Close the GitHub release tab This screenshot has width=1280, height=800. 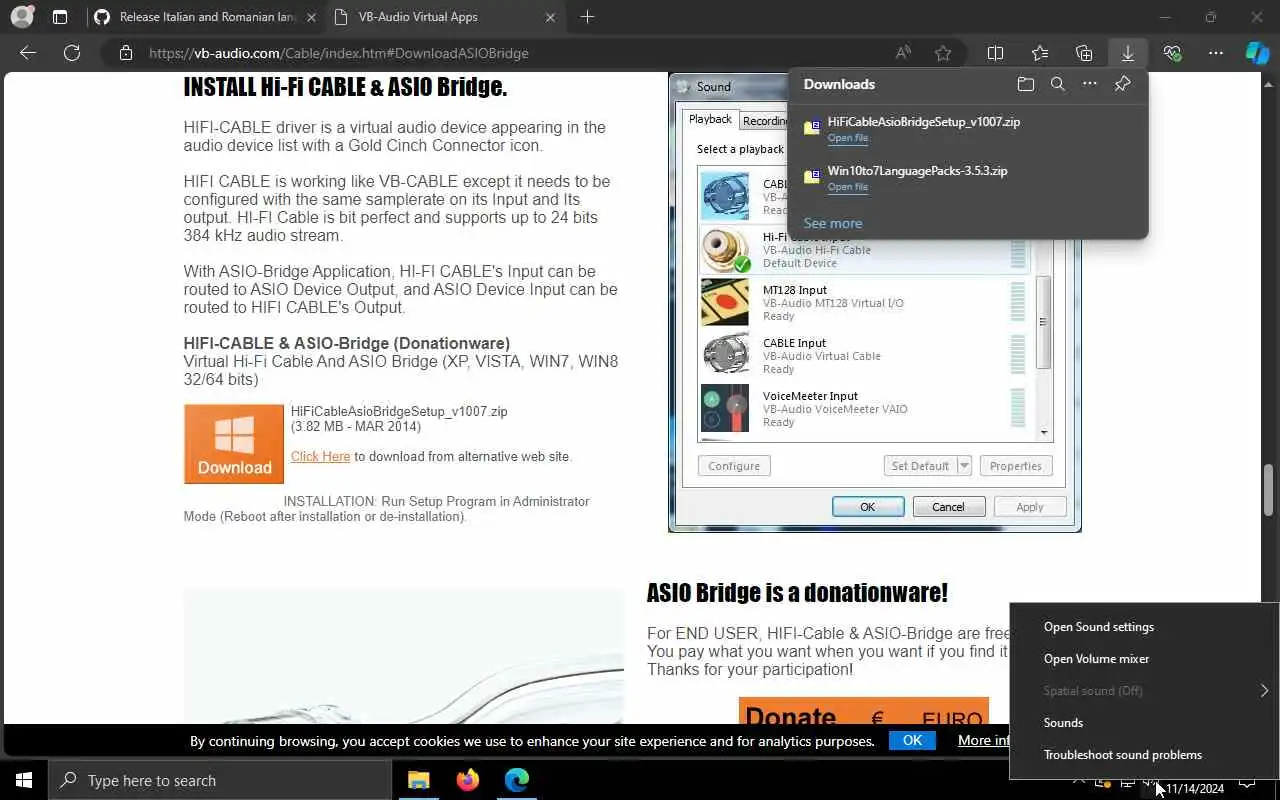pyautogui.click(x=311, y=17)
